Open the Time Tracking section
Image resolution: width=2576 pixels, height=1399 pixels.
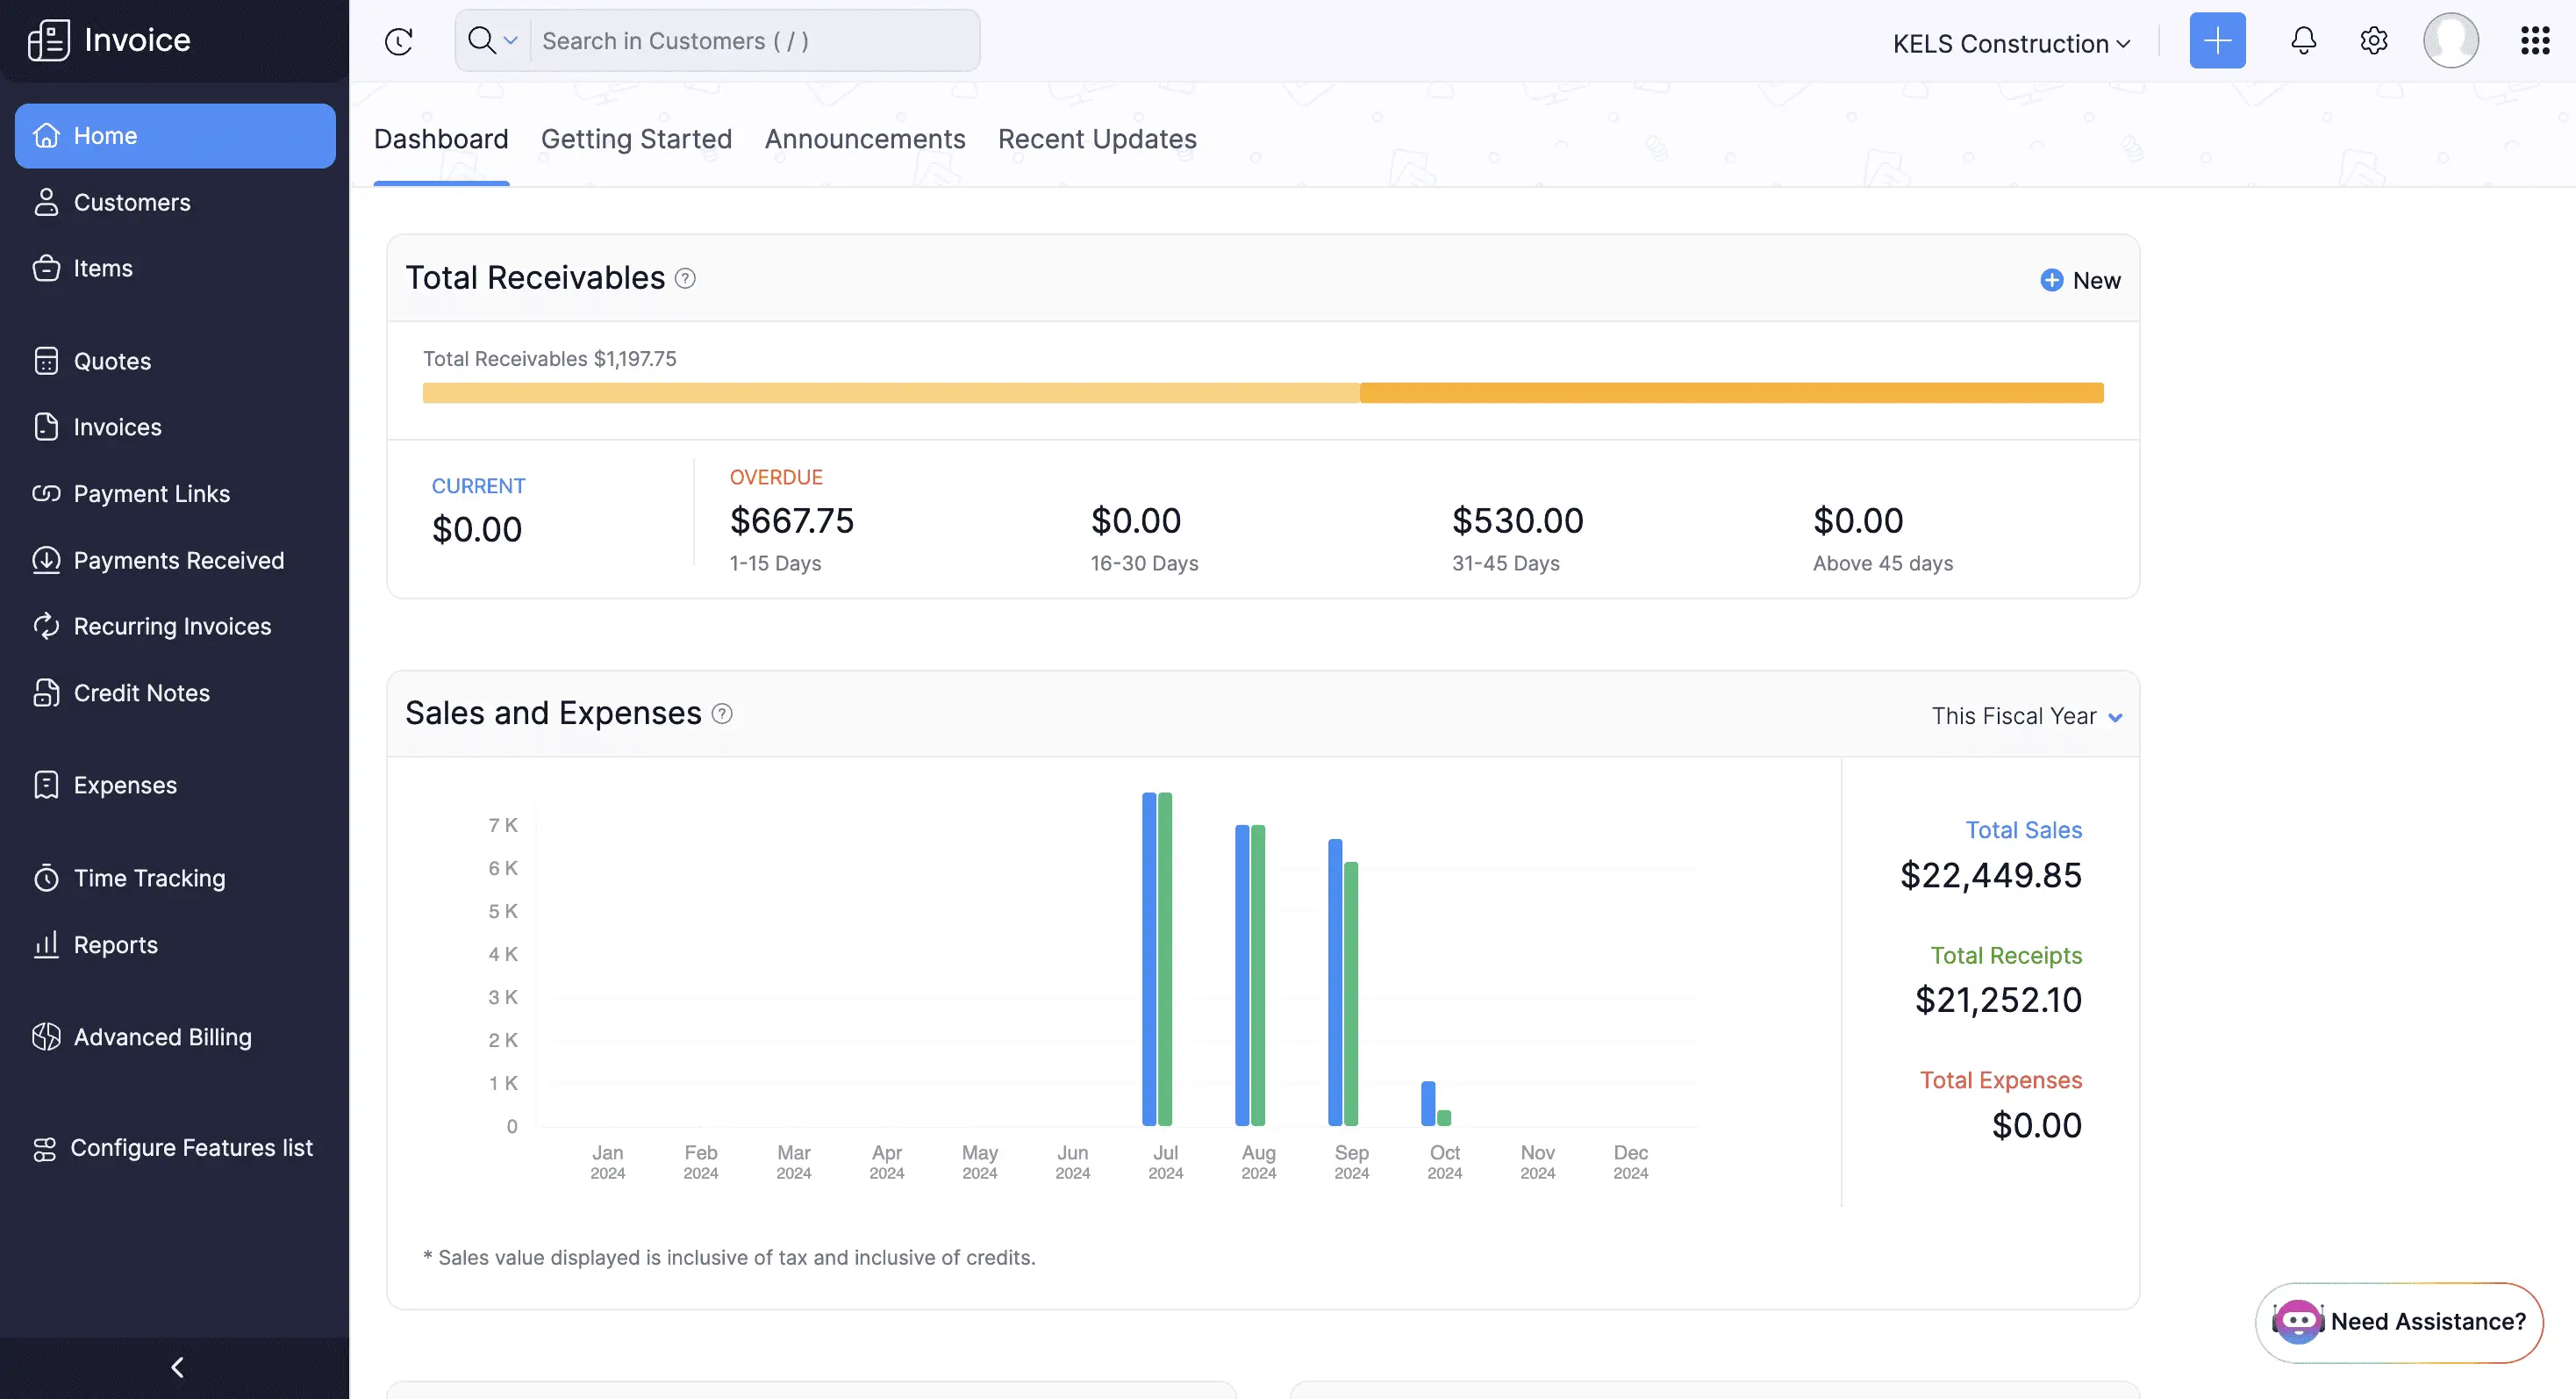pyautogui.click(x=150, y=878)
